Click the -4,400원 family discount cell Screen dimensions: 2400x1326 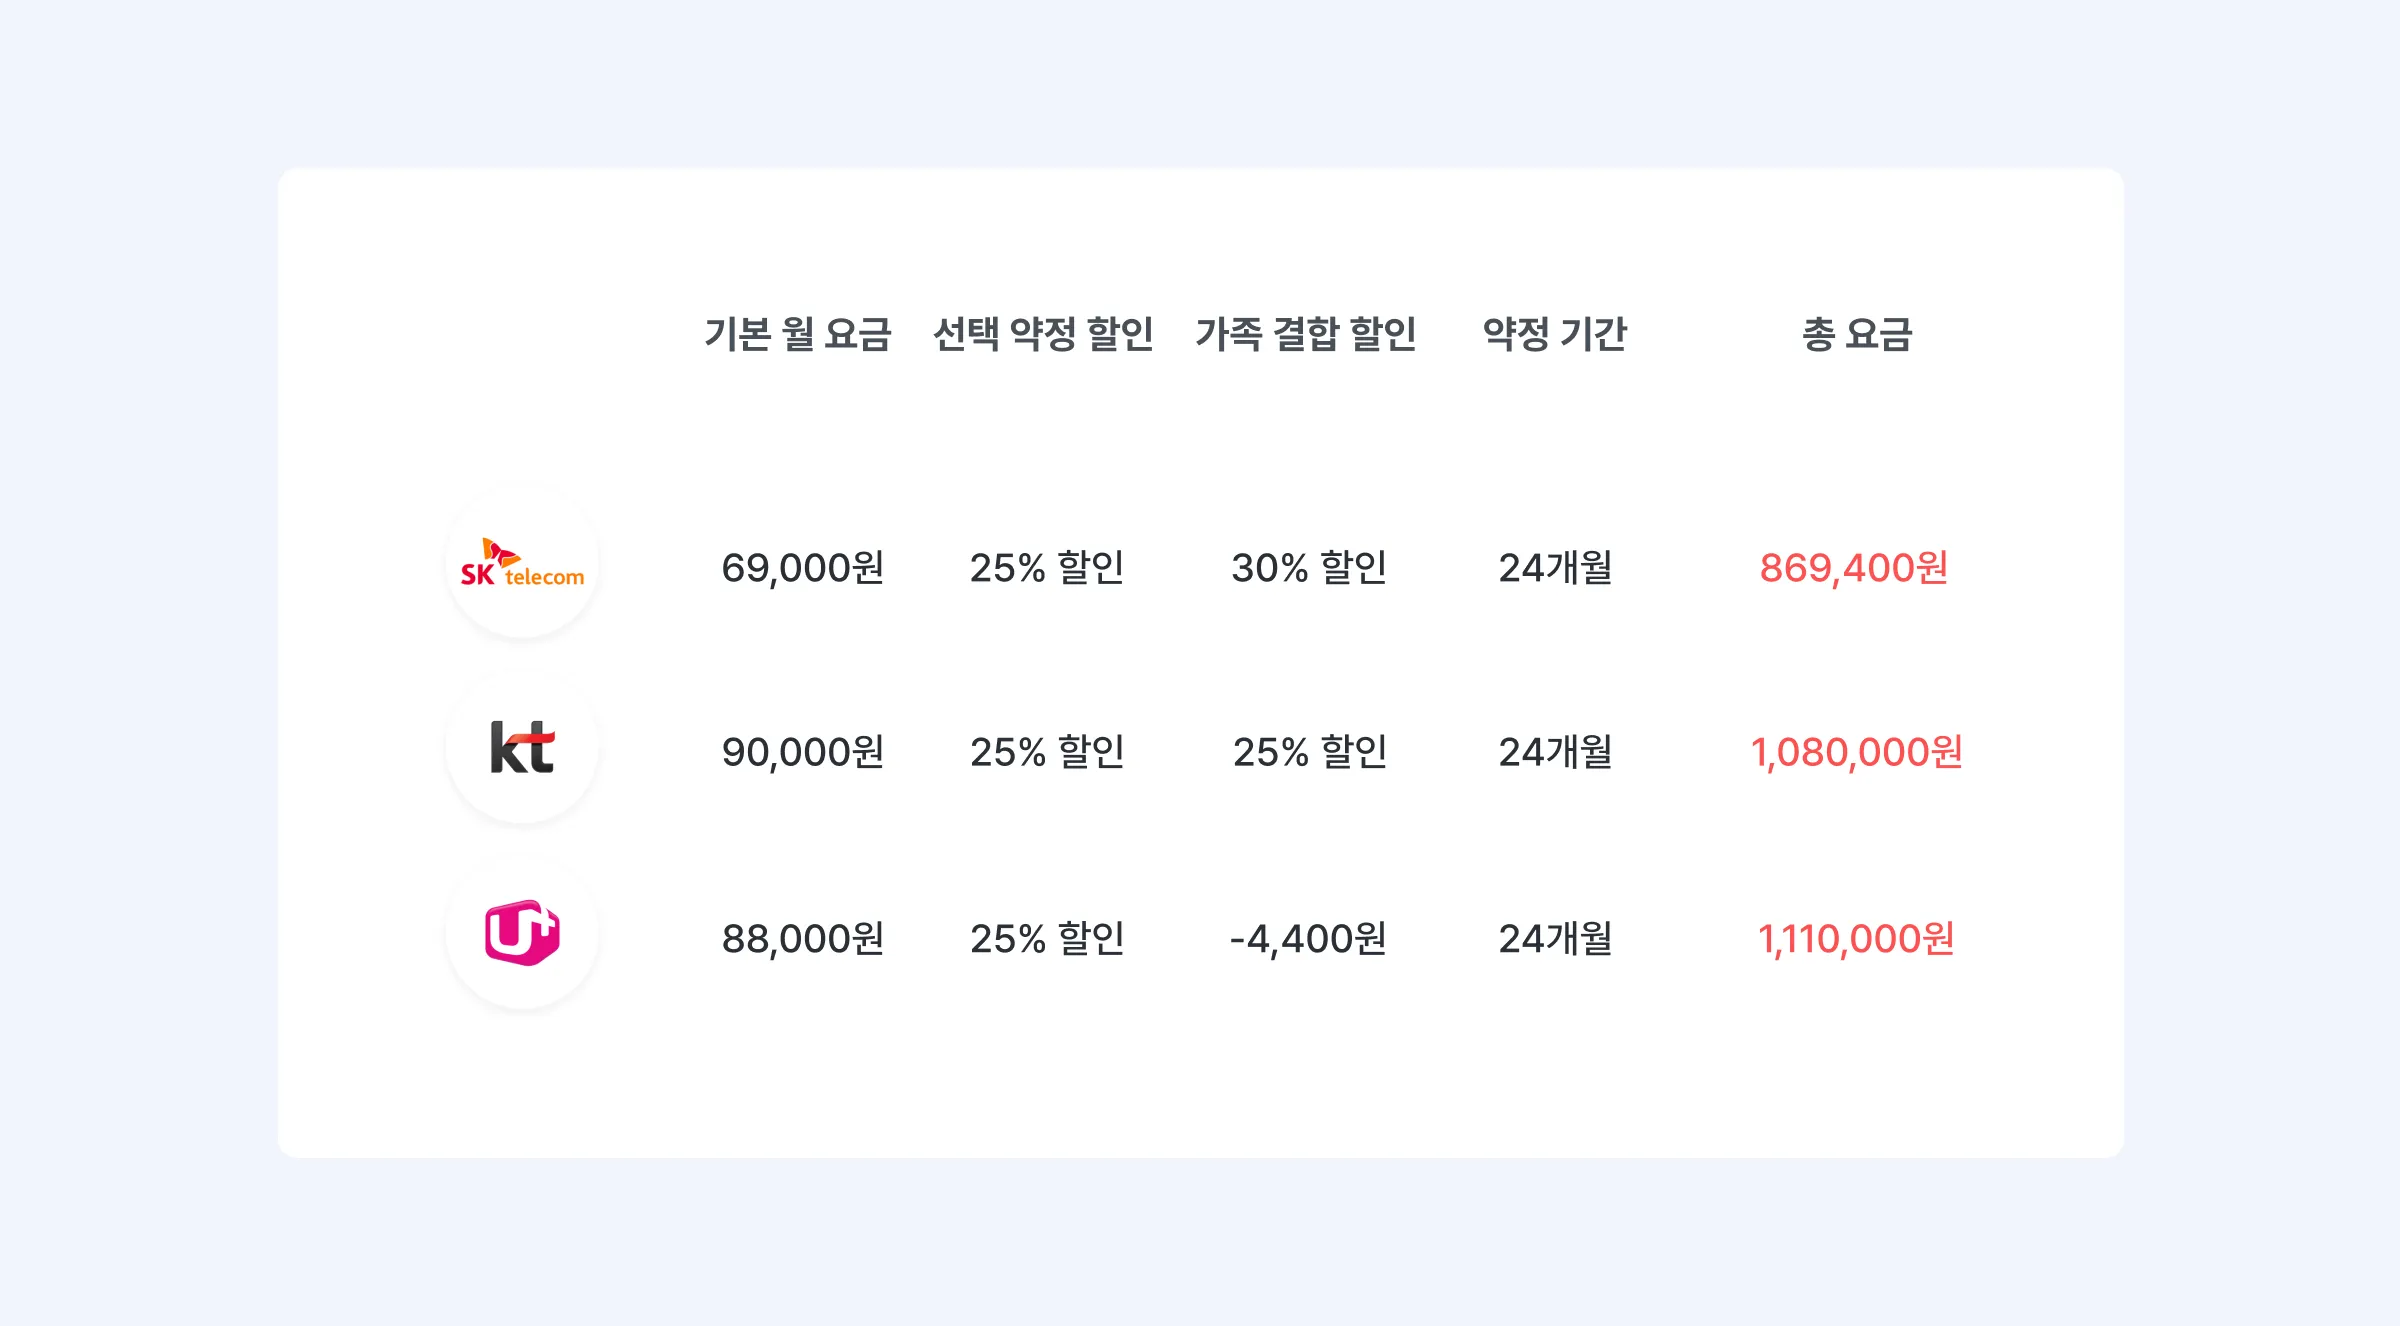1308,939
